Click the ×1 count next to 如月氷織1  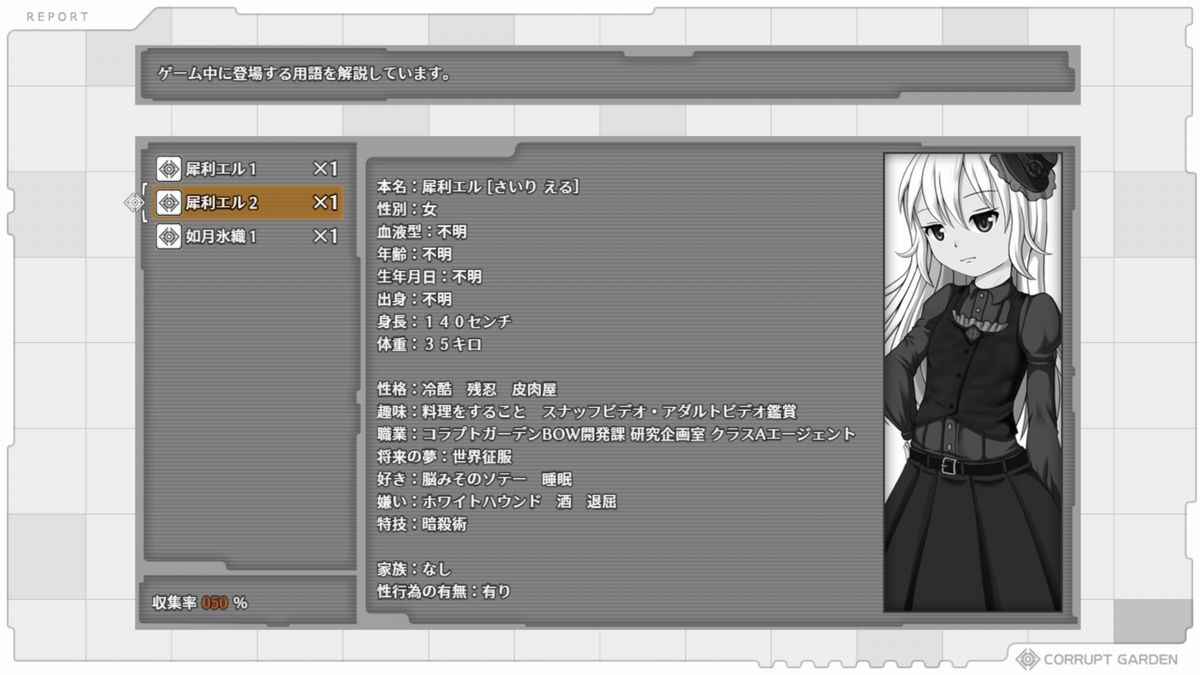[326, 236]
